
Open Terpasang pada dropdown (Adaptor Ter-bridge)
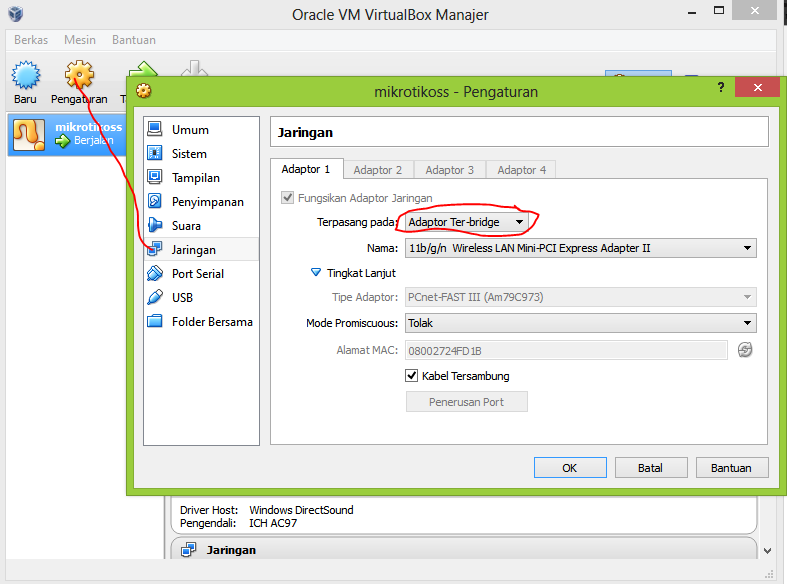pyautogui.click(x=466, y=222)
